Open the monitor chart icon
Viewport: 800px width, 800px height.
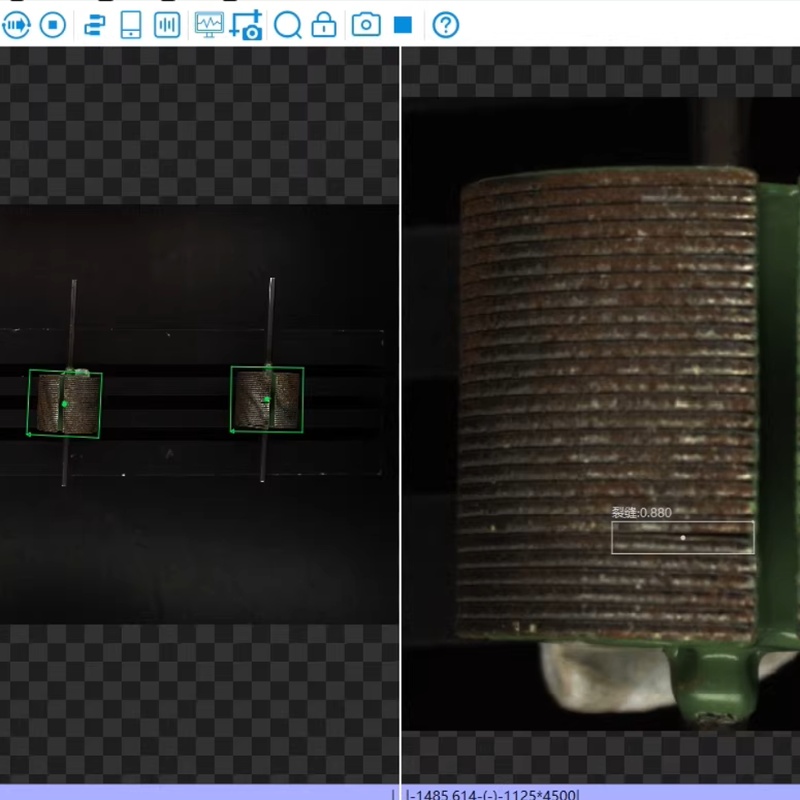click(209, 24)
